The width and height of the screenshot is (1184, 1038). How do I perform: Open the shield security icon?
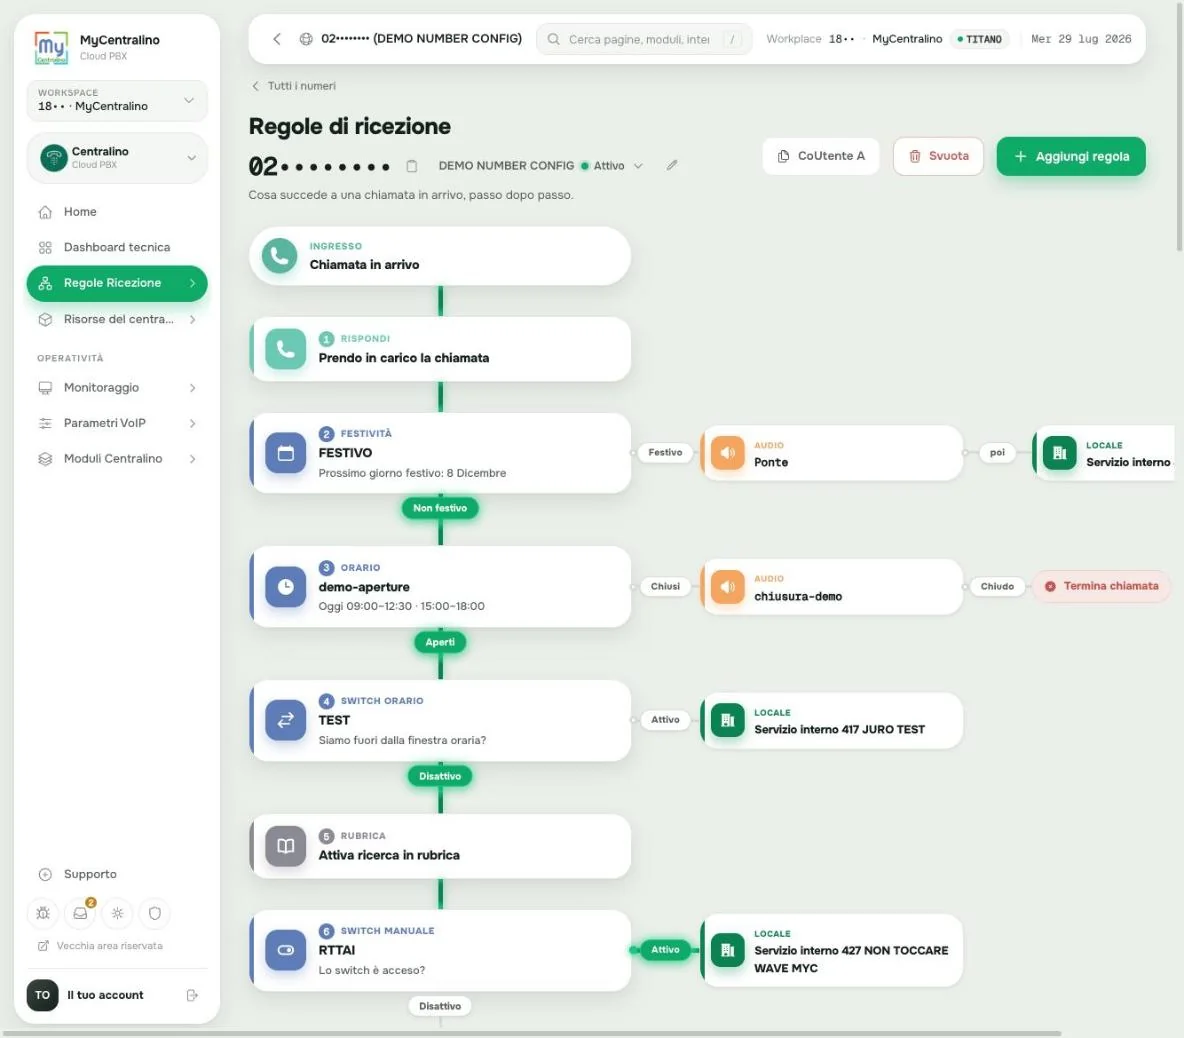point(155,913)
